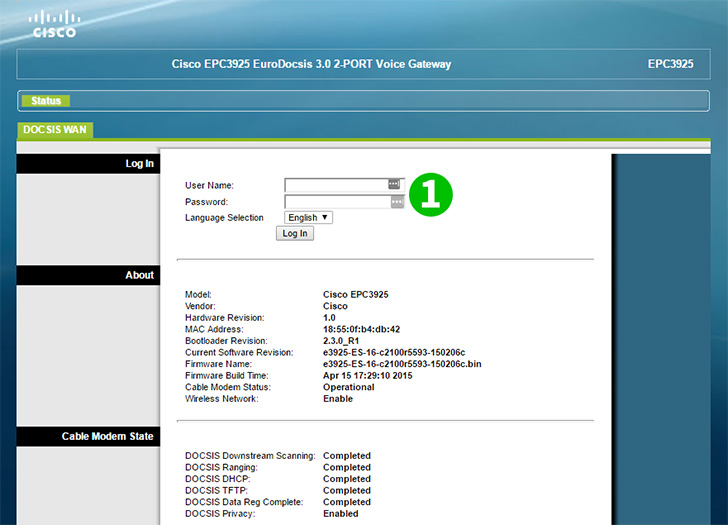Click the password manager icon in User Name field
728x525 pixels.
(394, 184)
